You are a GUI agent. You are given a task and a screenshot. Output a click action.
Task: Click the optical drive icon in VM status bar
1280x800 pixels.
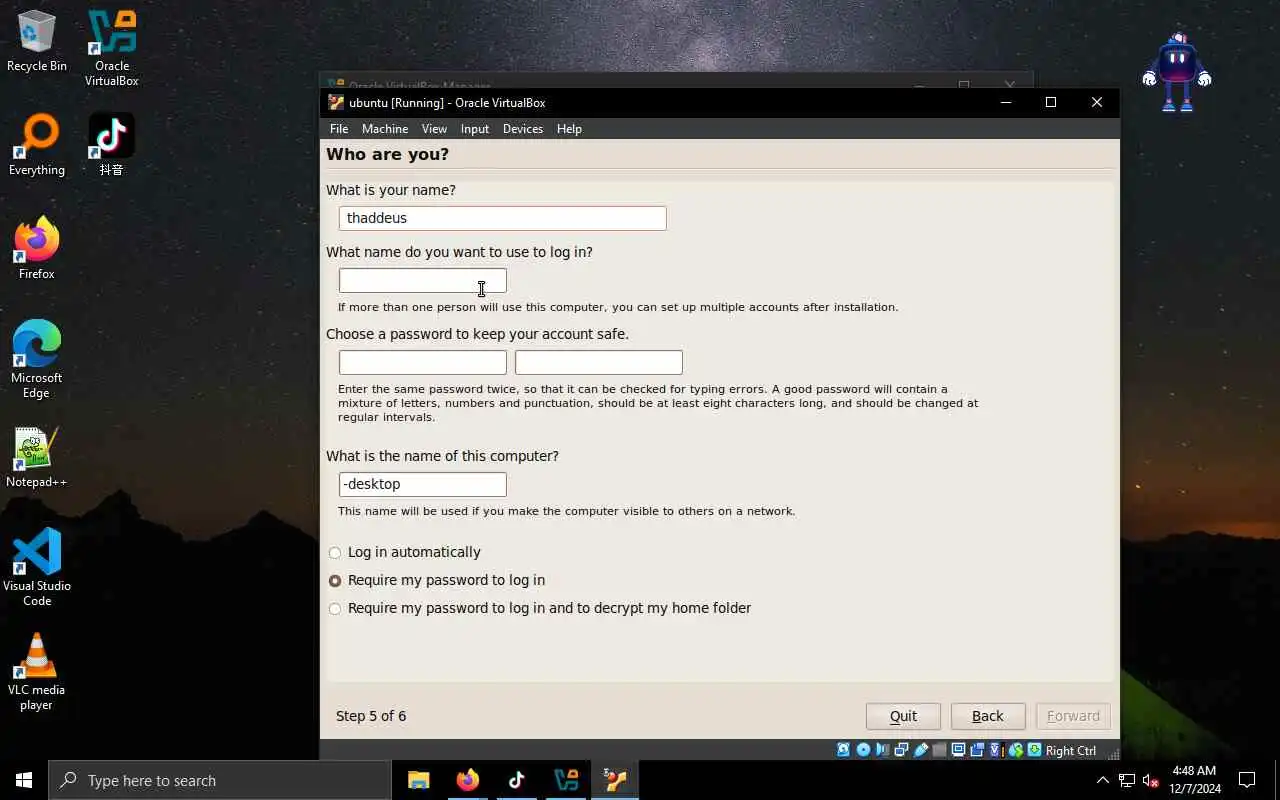(863, 750)
